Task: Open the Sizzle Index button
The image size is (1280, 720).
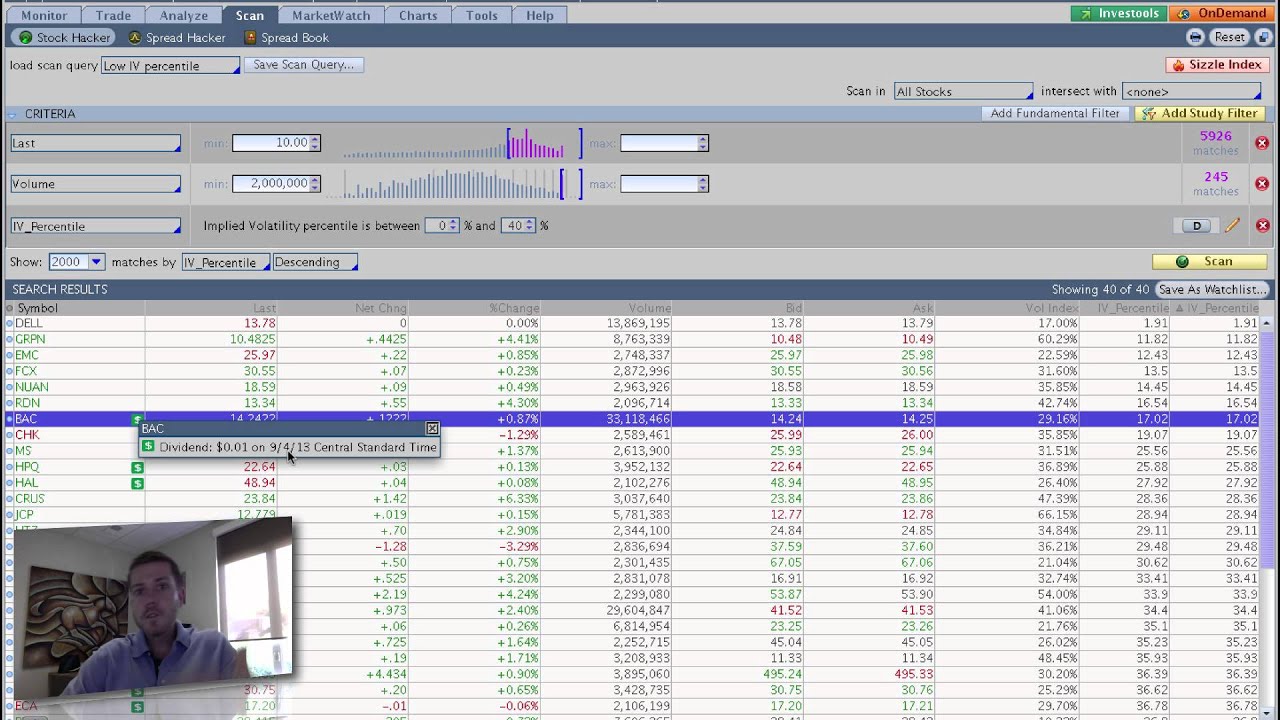Action: pyautogui.click(x=1216, y=64)
